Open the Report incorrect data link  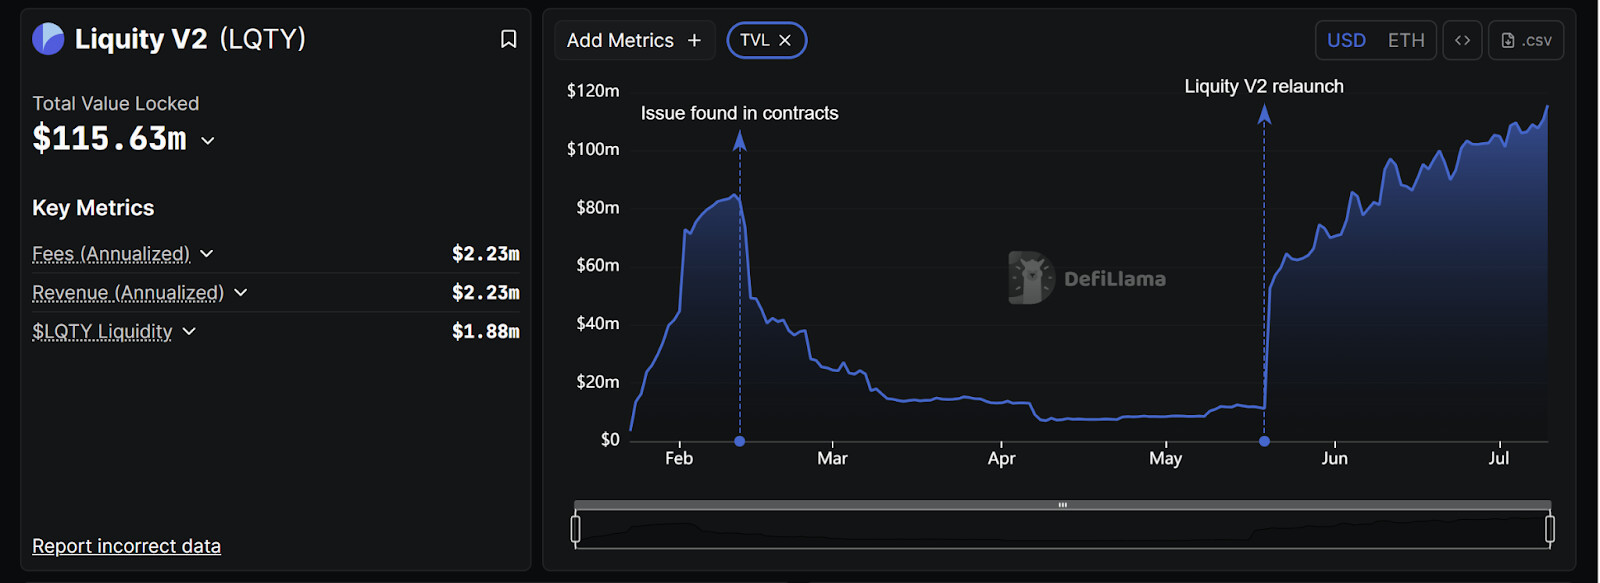pos(126,546)
